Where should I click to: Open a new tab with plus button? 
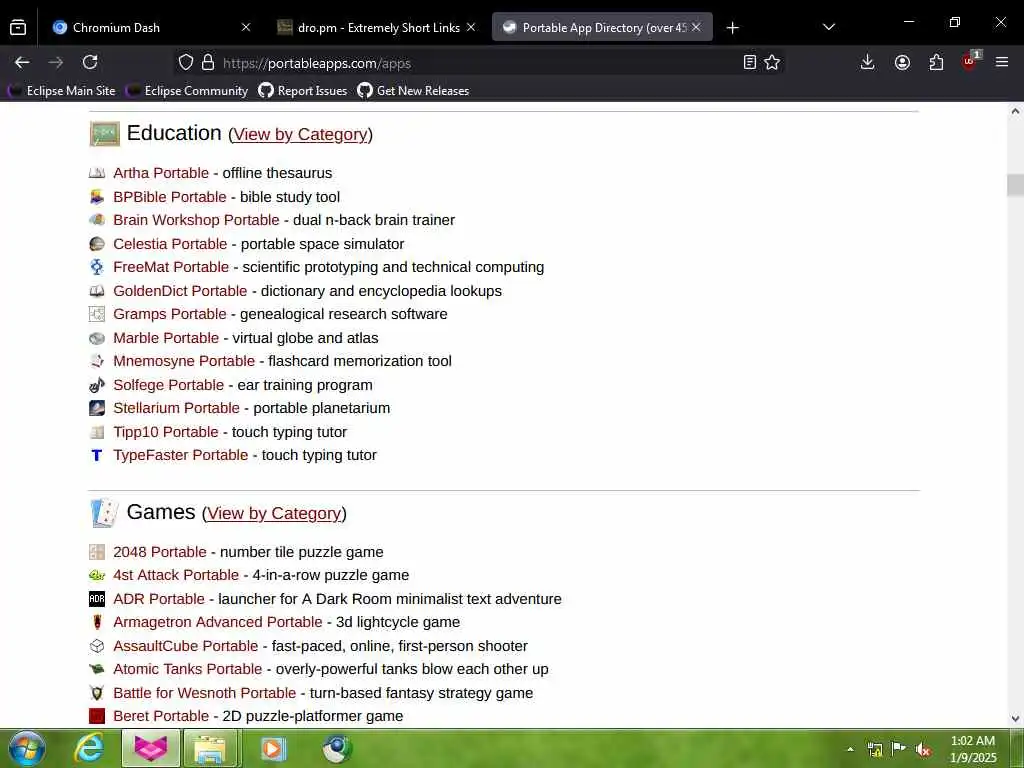(x=733, y=27)
